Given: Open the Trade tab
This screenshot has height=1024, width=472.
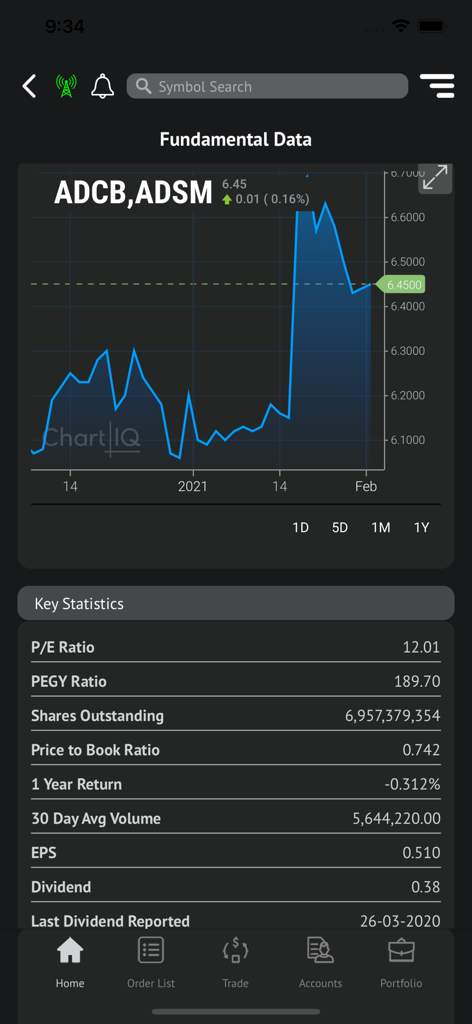Looking at the screenshot, I should coord(236,963).
